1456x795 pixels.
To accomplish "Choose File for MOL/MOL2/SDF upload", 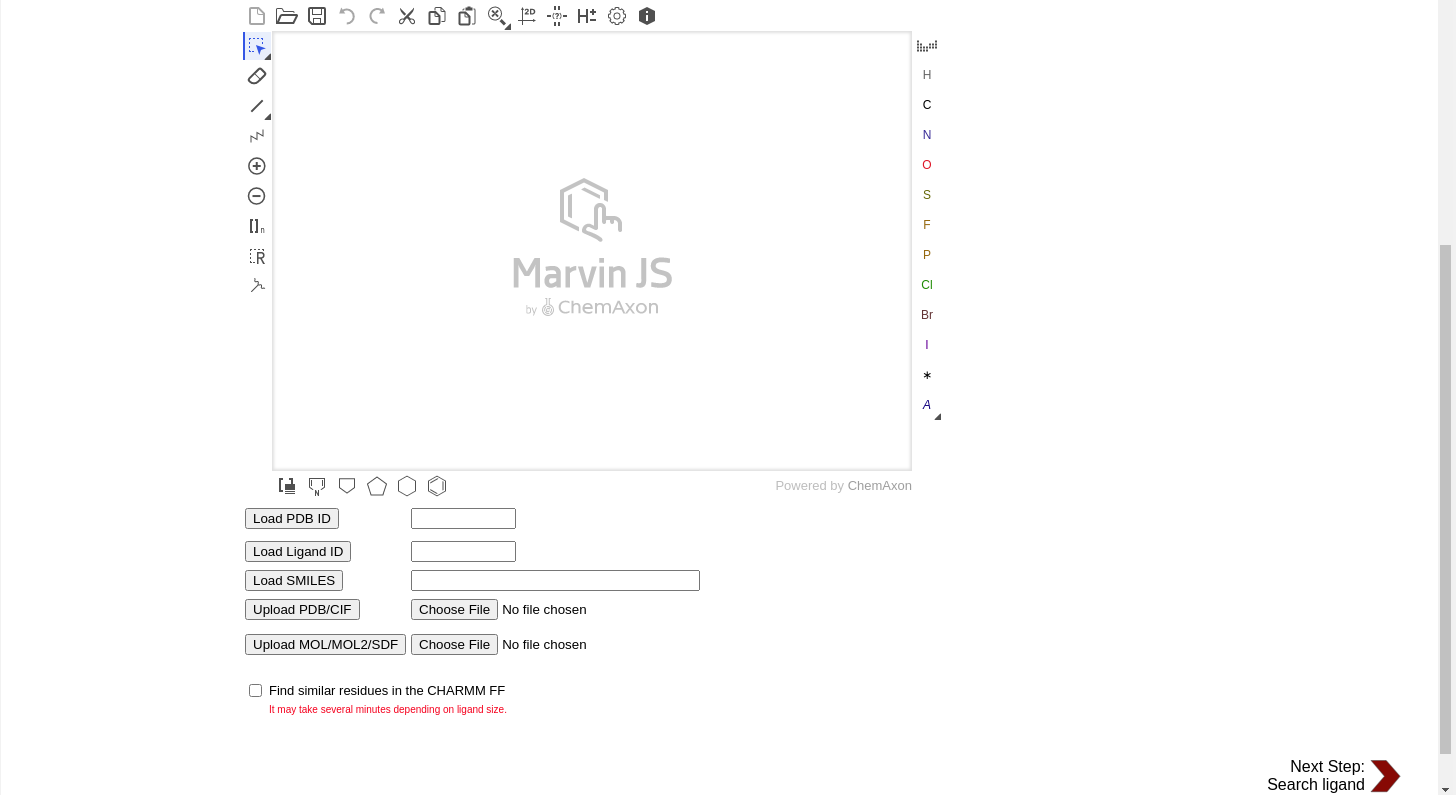I will coord(454,645).
